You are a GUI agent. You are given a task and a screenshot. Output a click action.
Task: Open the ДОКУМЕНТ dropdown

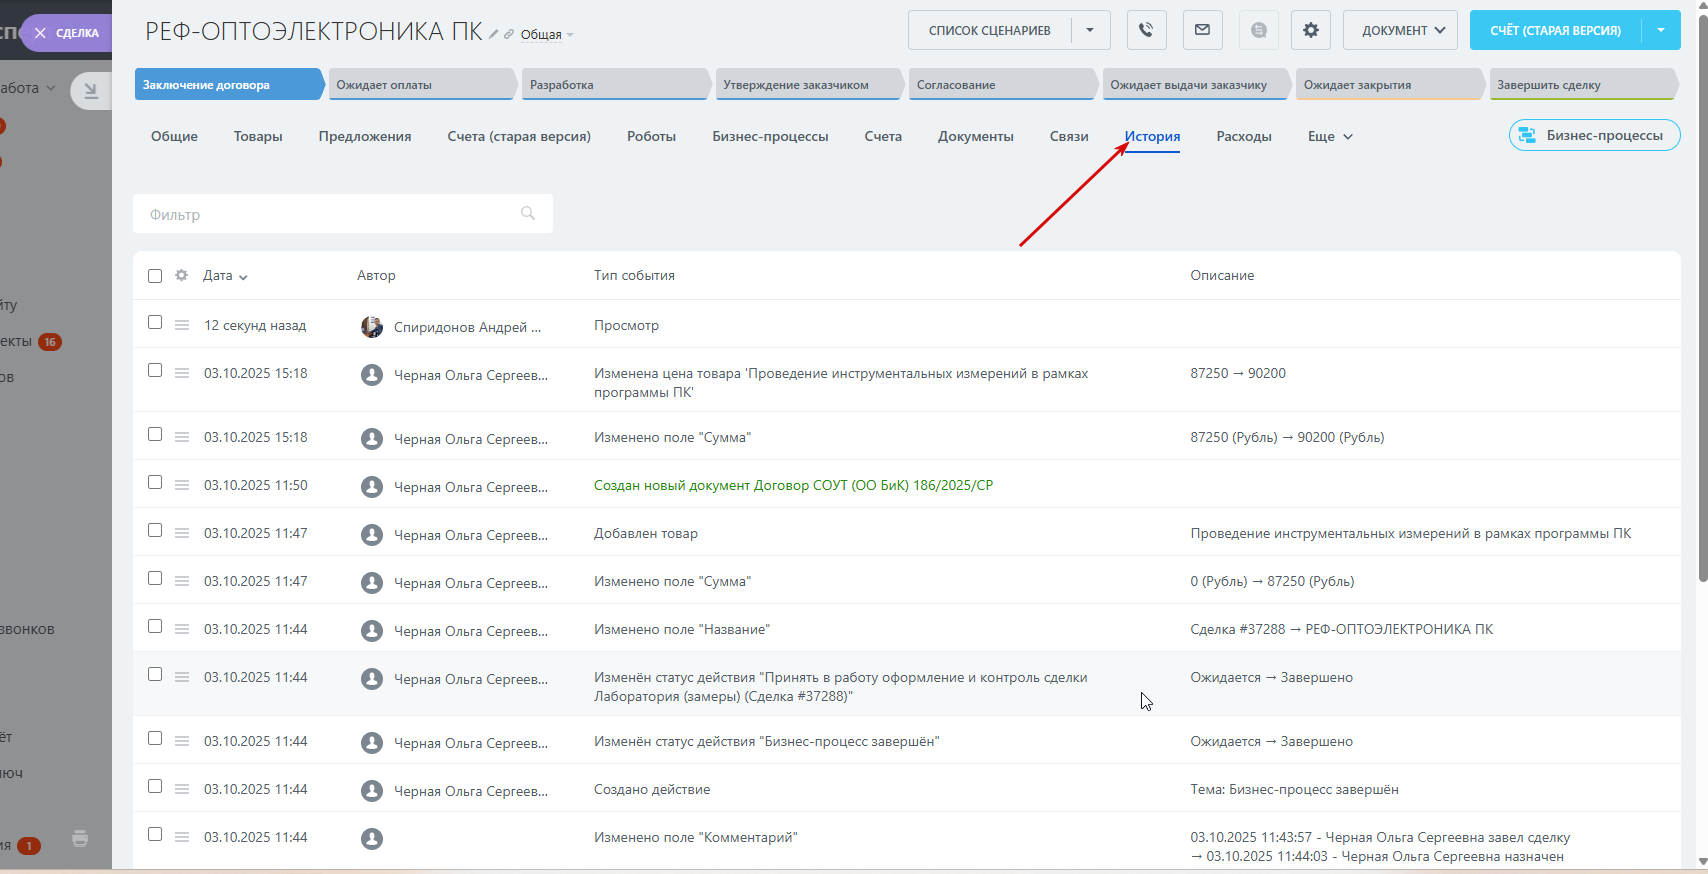pyautogui.click(x=1400, y=30)
